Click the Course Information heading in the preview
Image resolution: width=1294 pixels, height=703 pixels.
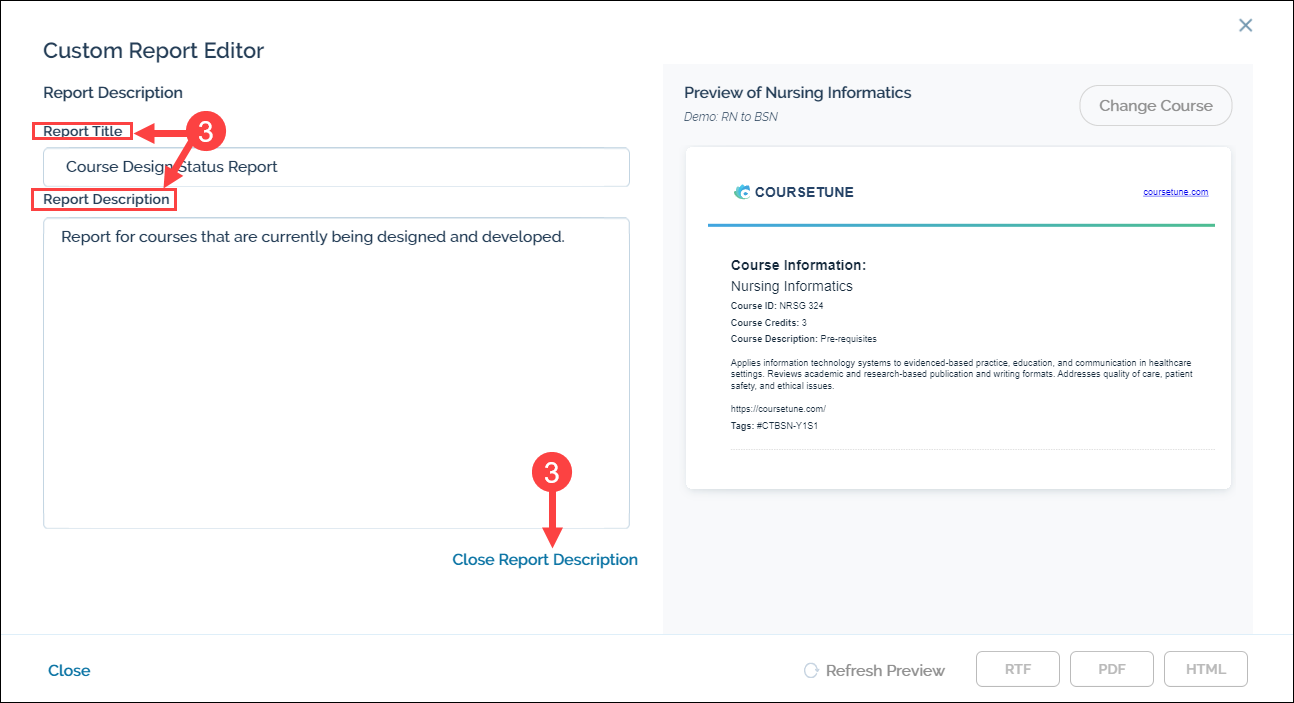tap(798, 265)
